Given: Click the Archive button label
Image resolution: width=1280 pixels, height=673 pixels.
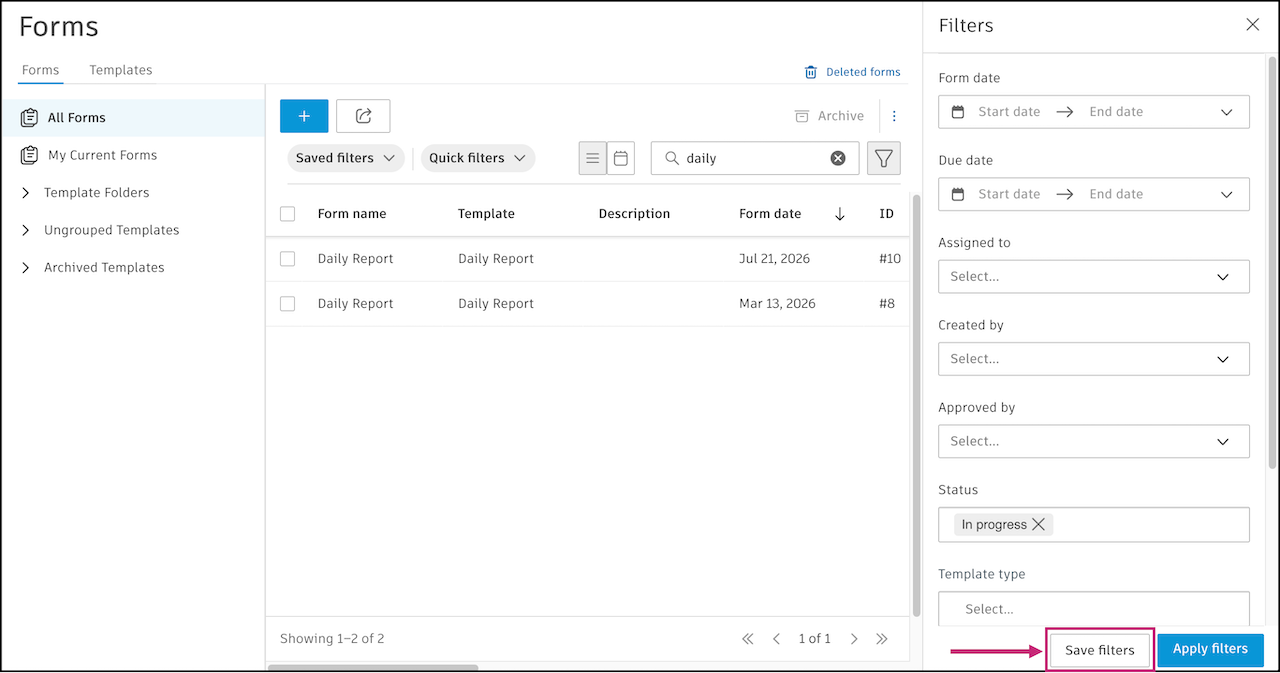Looking at the screenshot, I should coord(841,116).
